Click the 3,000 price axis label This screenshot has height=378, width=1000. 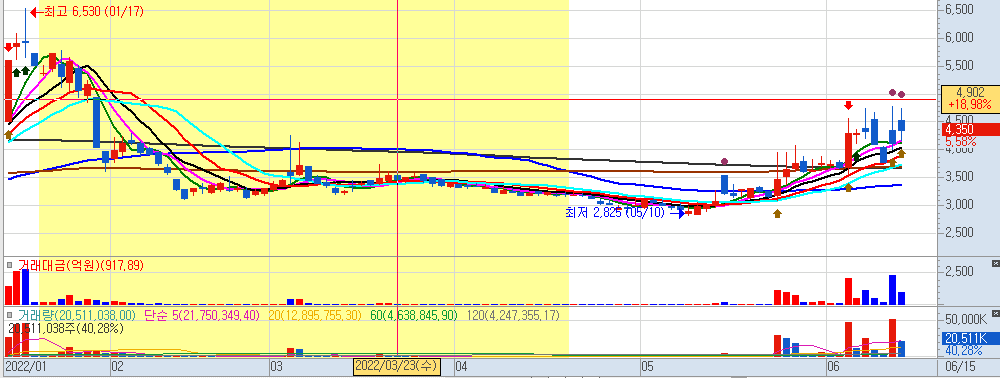959,205
